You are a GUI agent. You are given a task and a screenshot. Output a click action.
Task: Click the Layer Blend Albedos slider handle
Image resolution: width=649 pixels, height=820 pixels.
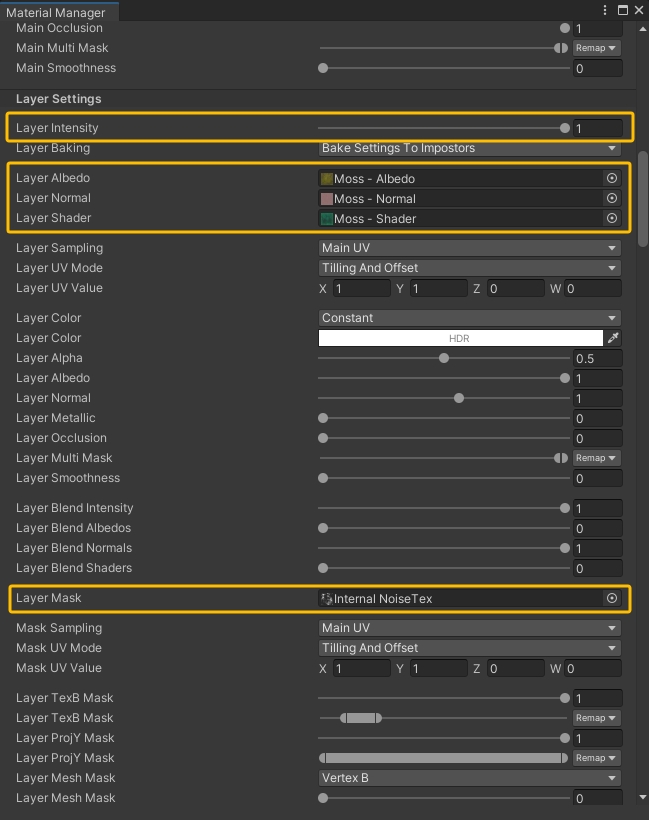[323, 528]
